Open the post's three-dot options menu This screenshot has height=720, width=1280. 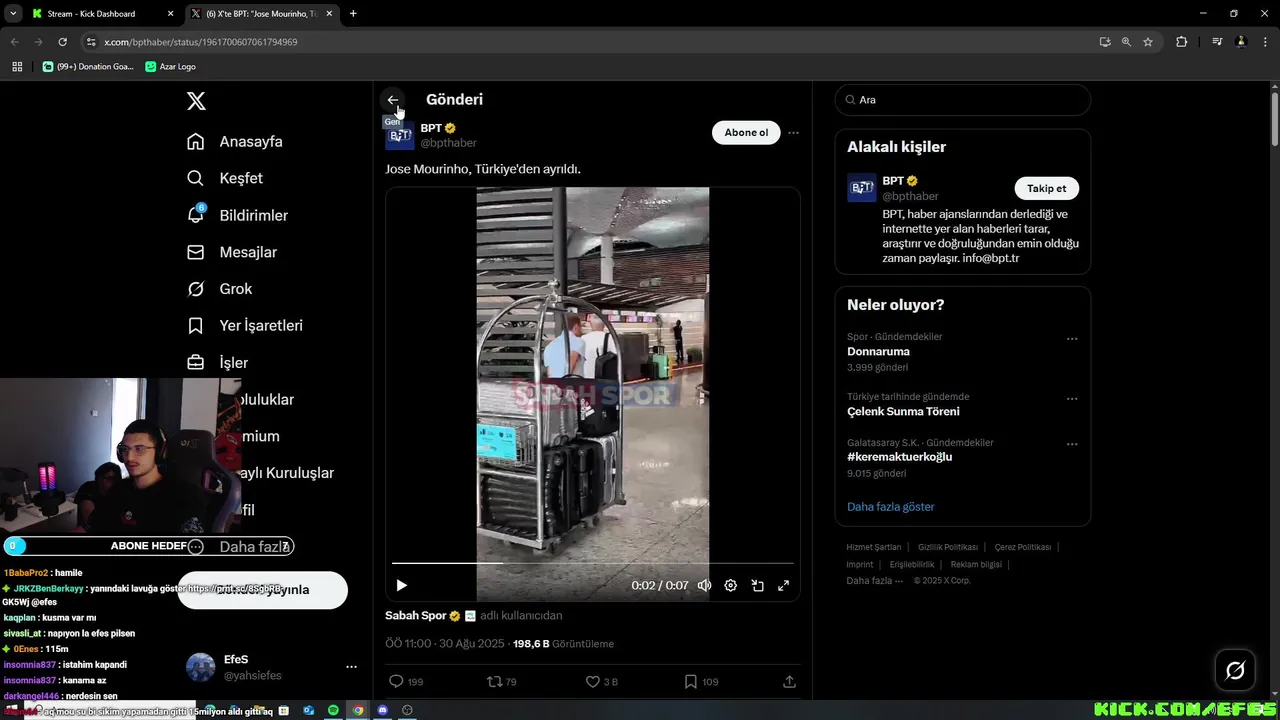(793, 133)
